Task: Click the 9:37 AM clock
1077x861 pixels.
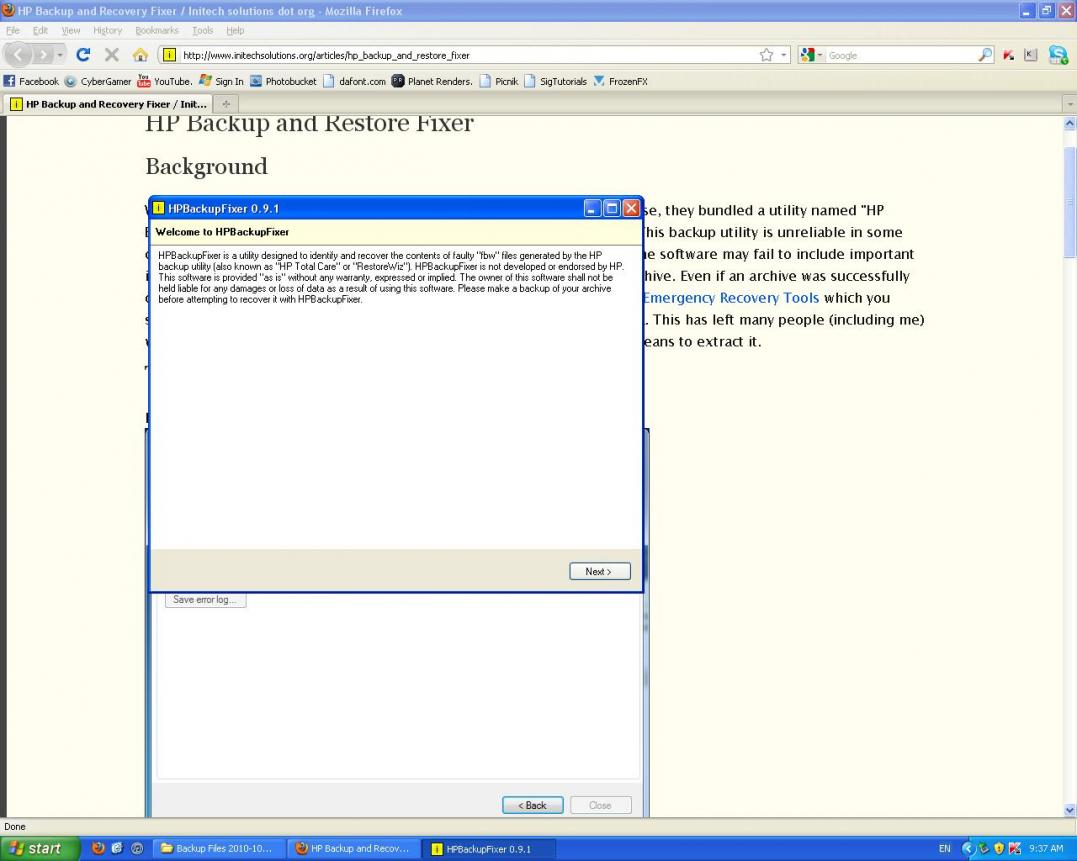Action: pos(1046,849)
